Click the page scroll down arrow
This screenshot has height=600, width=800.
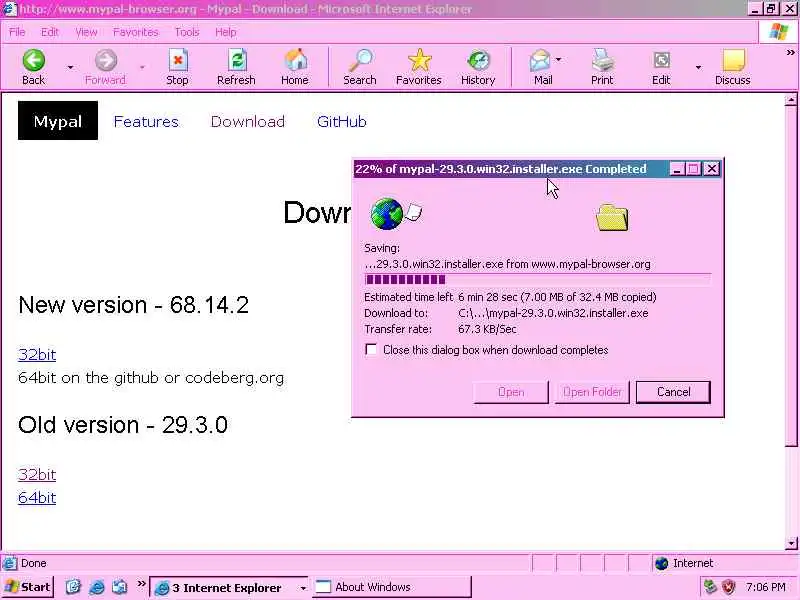[x=791, y=543]
